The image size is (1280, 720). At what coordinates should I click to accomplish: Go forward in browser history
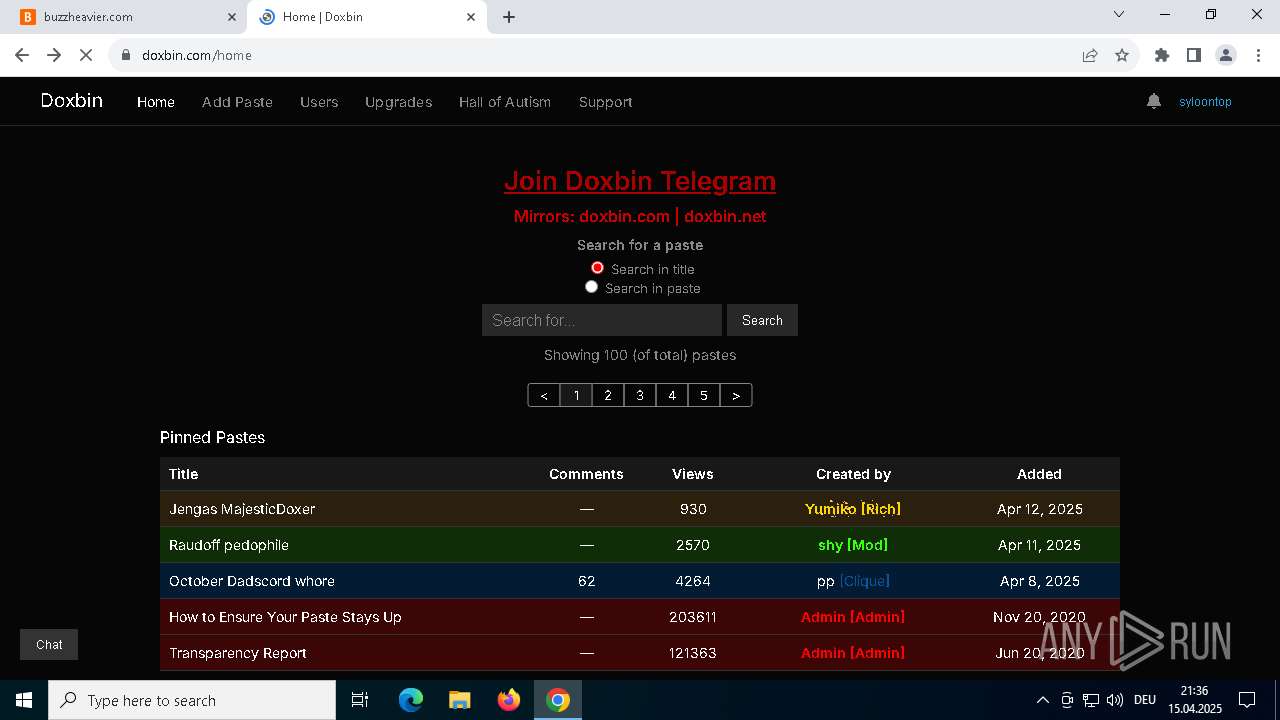pyautogui.click(x=54, y=55)
